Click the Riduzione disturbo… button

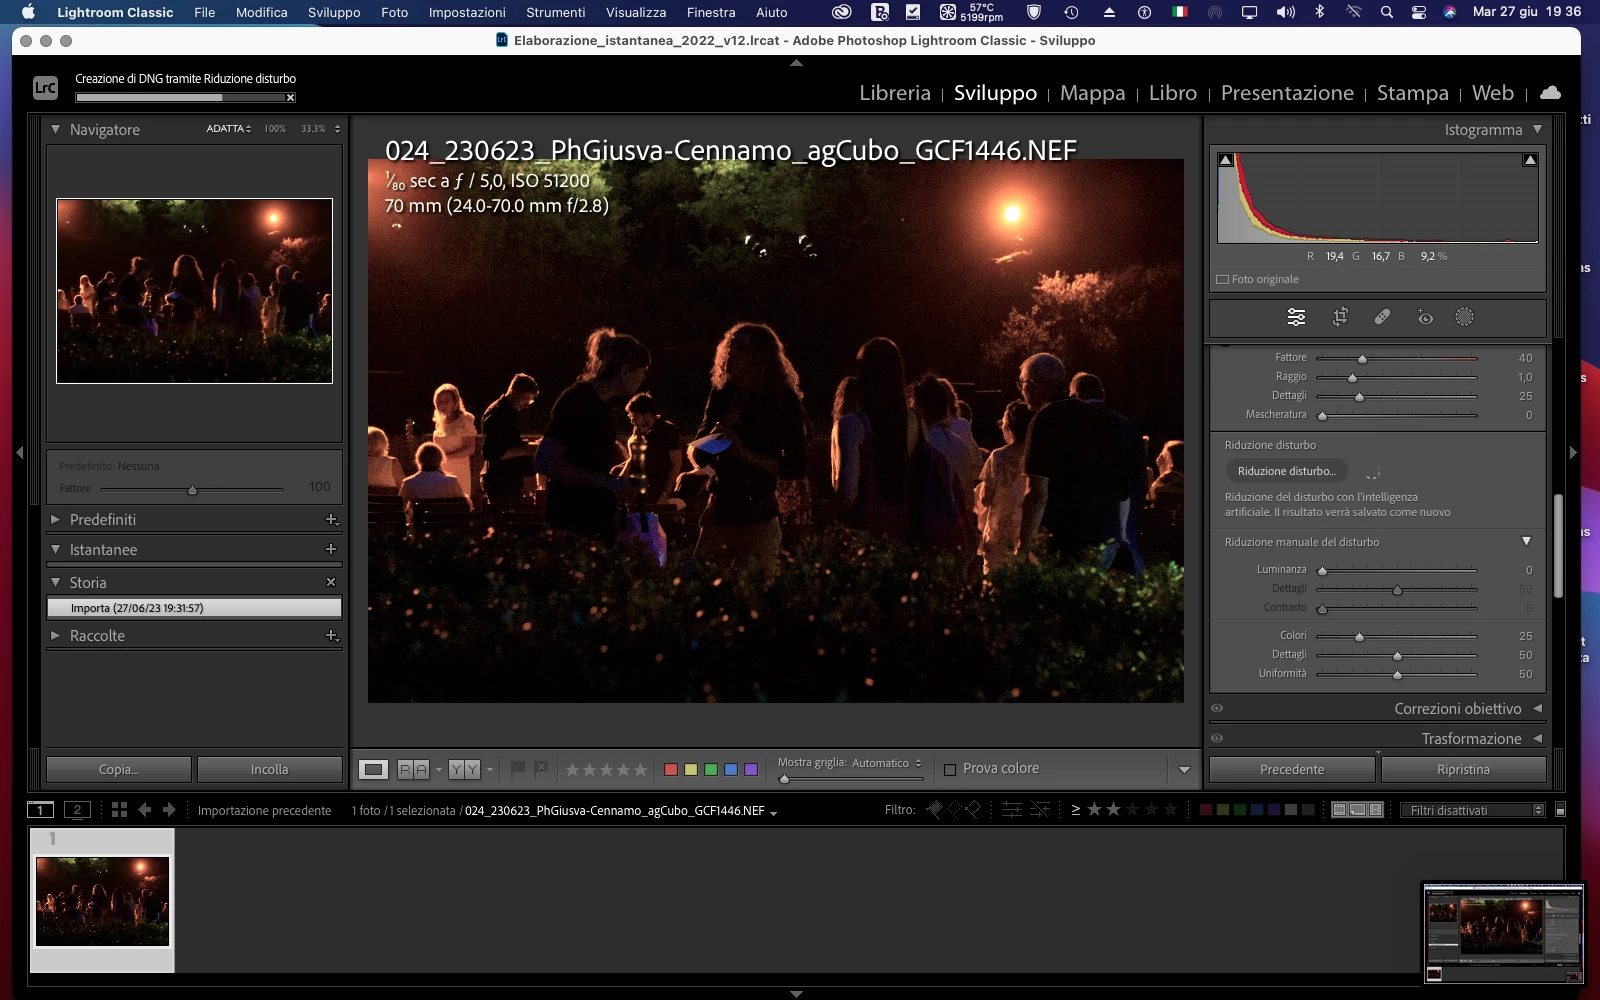click(1286, 471)
